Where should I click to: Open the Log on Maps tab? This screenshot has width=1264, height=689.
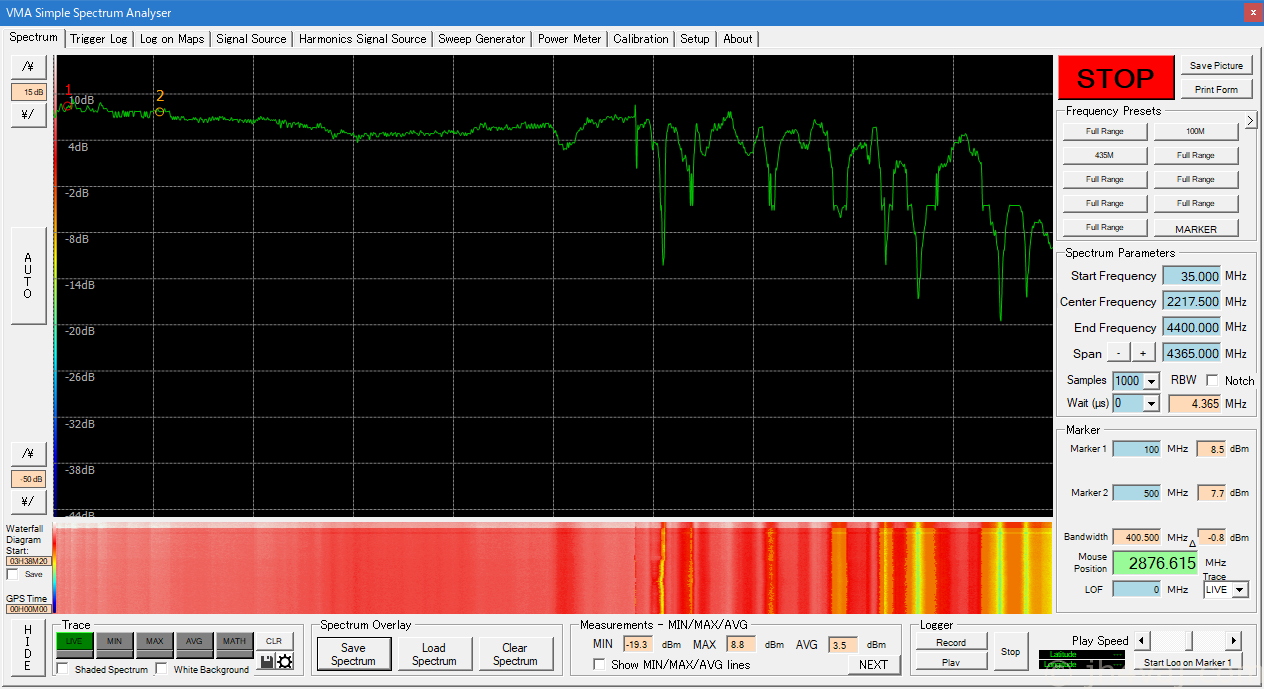click(x=172, y=39)
